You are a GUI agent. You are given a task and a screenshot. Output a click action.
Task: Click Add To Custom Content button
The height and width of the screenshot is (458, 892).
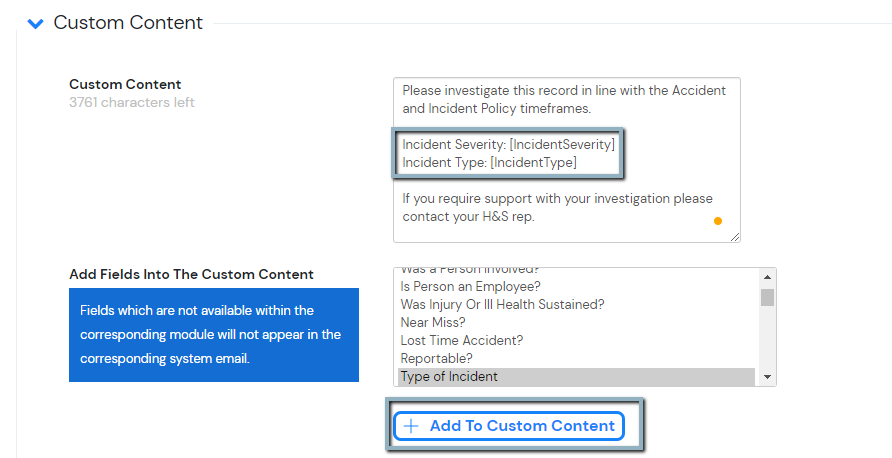click(509, 426)
